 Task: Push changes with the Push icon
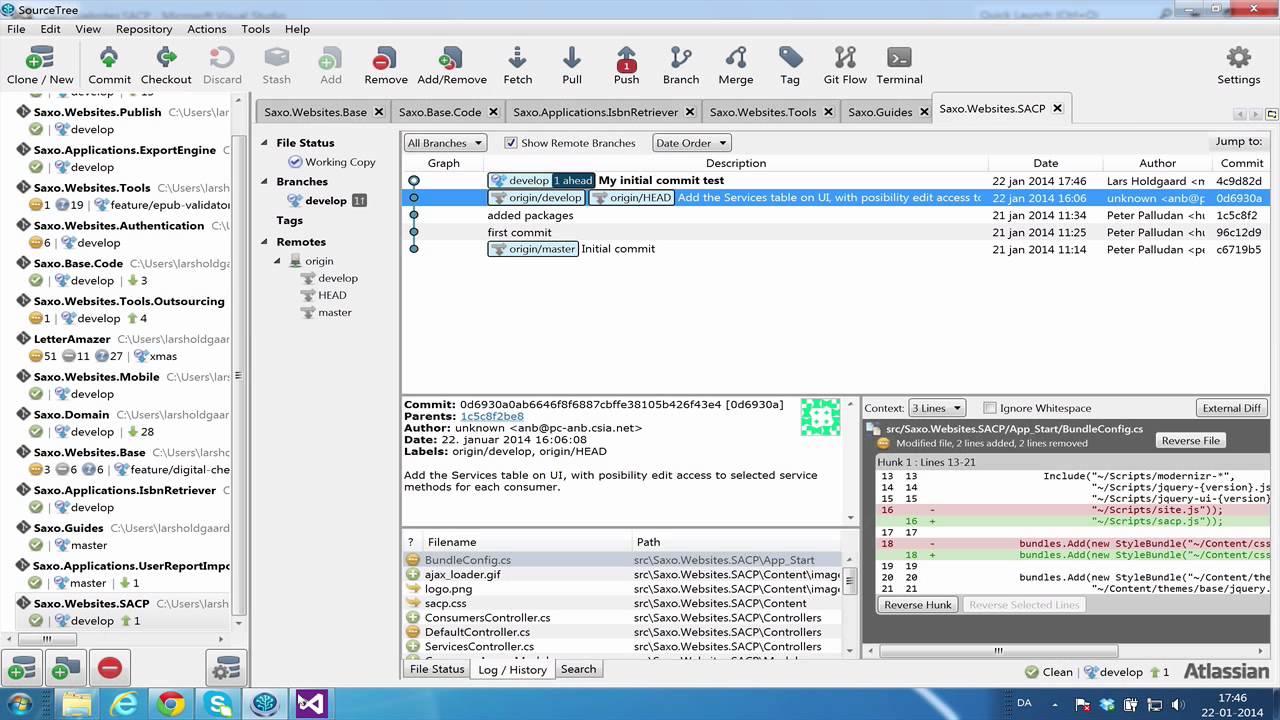[x=626, y=65]
